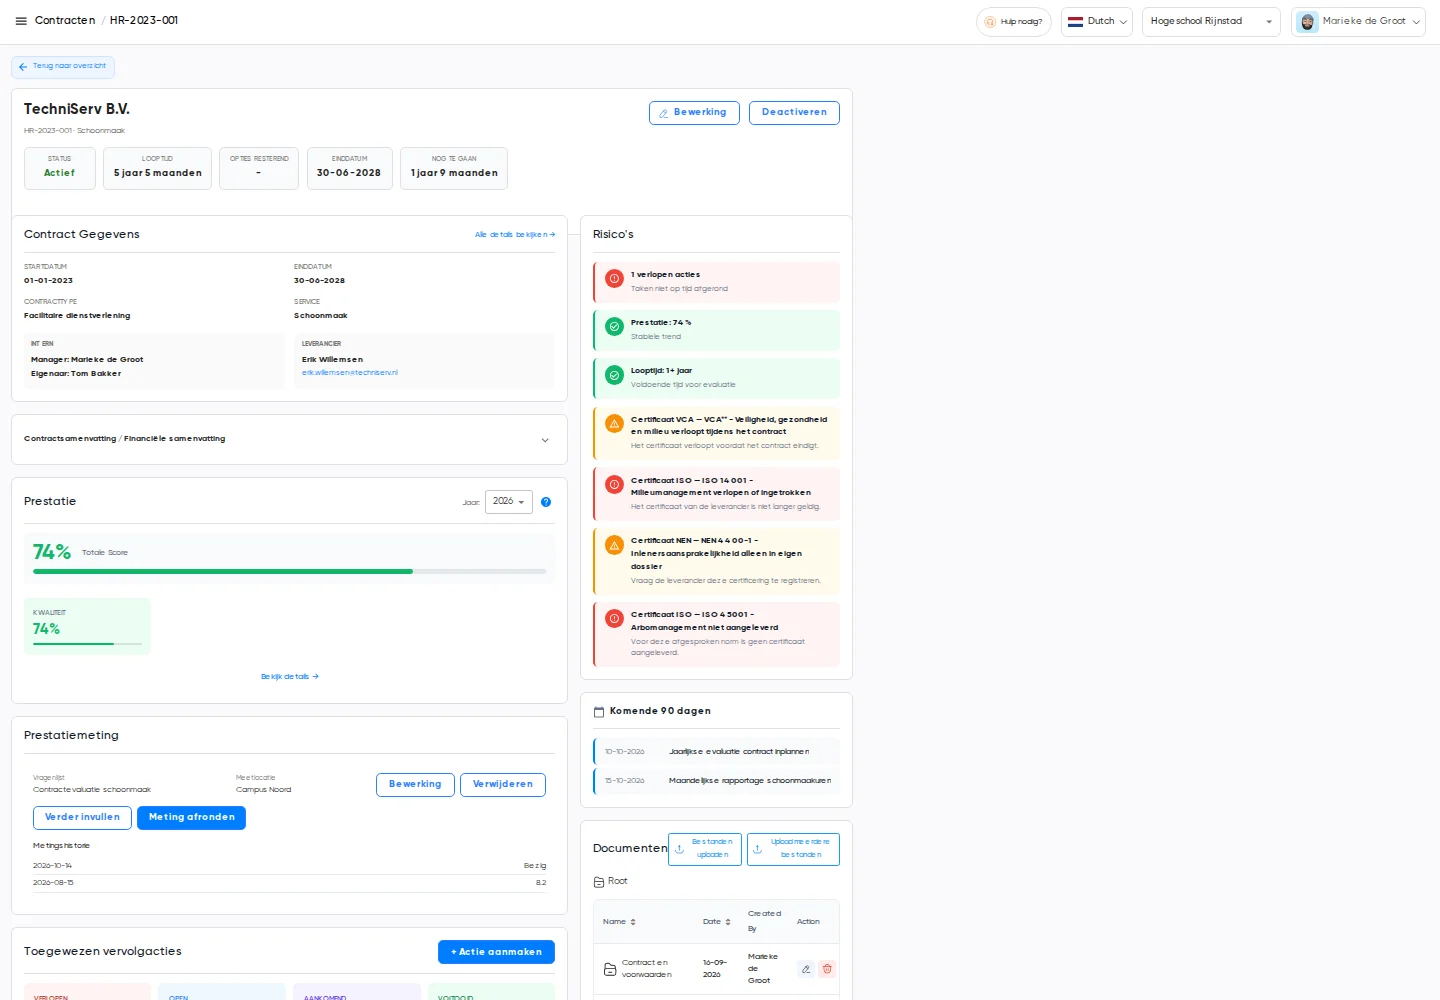
Task: Click the folder icon for Contract en voorwaarden
Action: click(x=610, y=969)
